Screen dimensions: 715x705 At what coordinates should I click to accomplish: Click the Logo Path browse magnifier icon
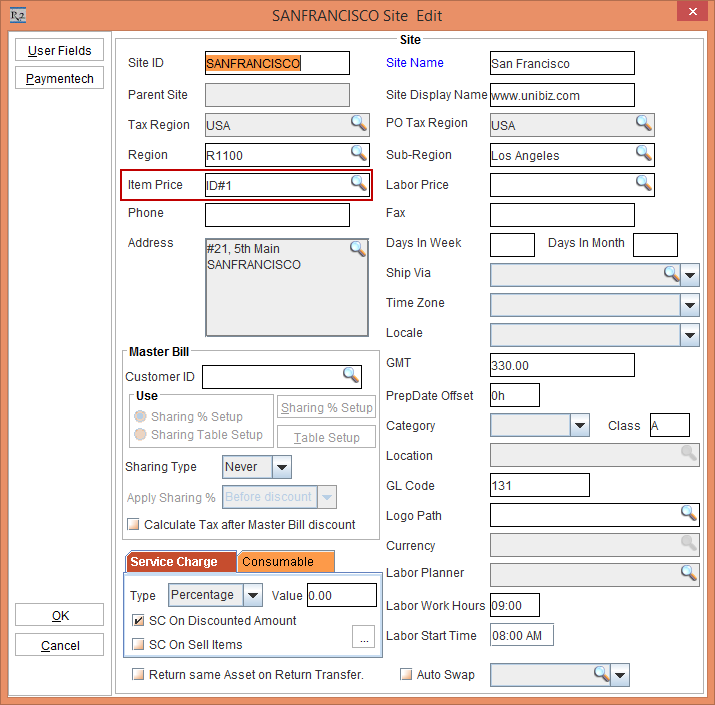[x=688, y=514]
